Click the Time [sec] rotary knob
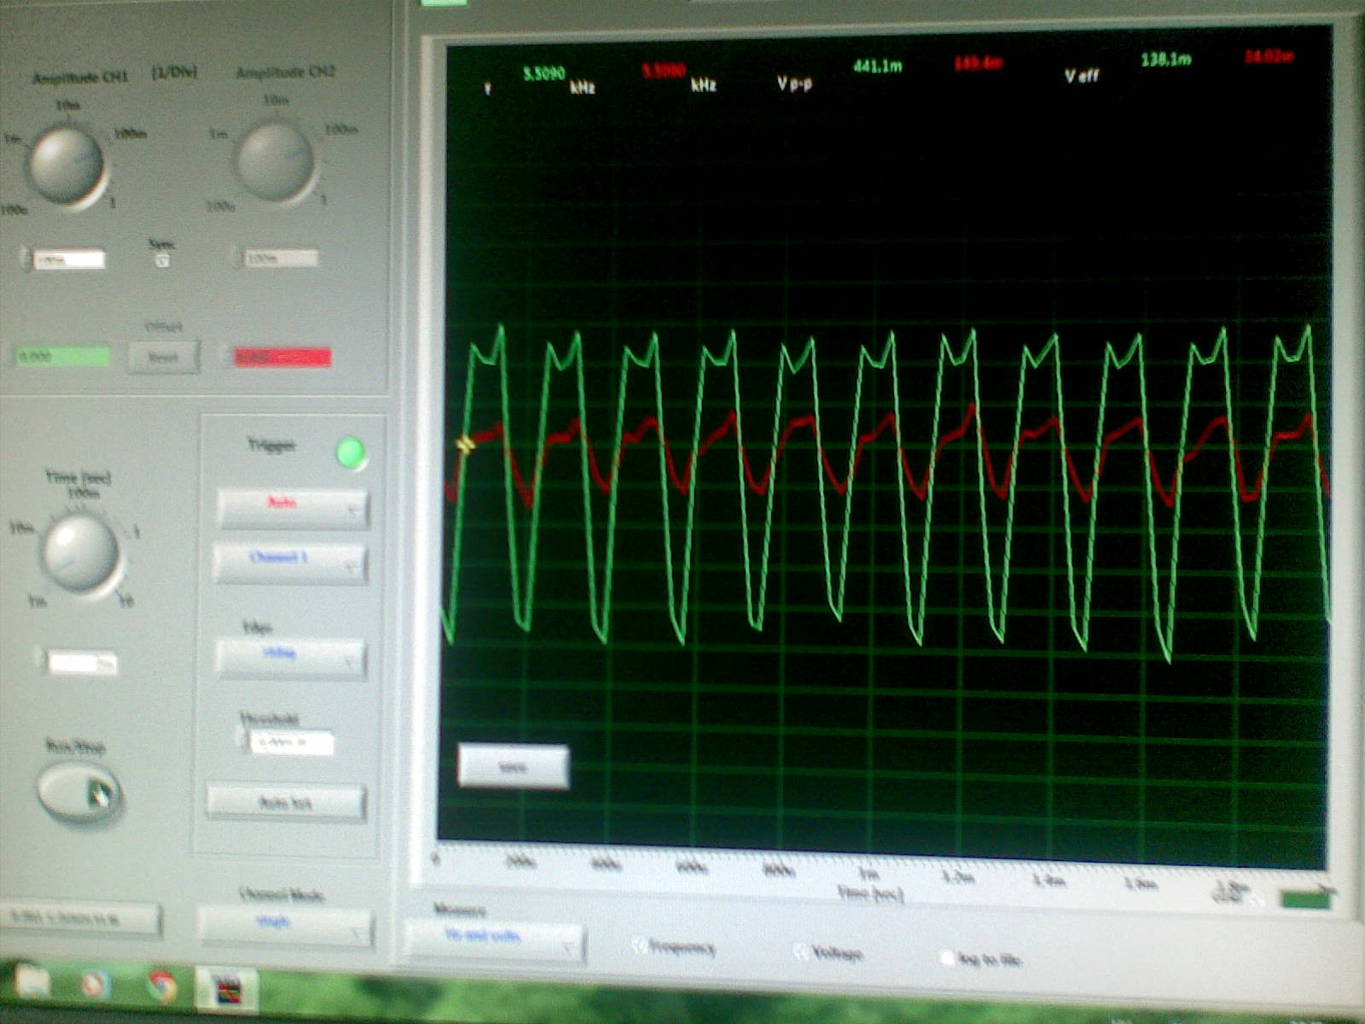This screenshot has width=1365, height=1024. point(81,553)
